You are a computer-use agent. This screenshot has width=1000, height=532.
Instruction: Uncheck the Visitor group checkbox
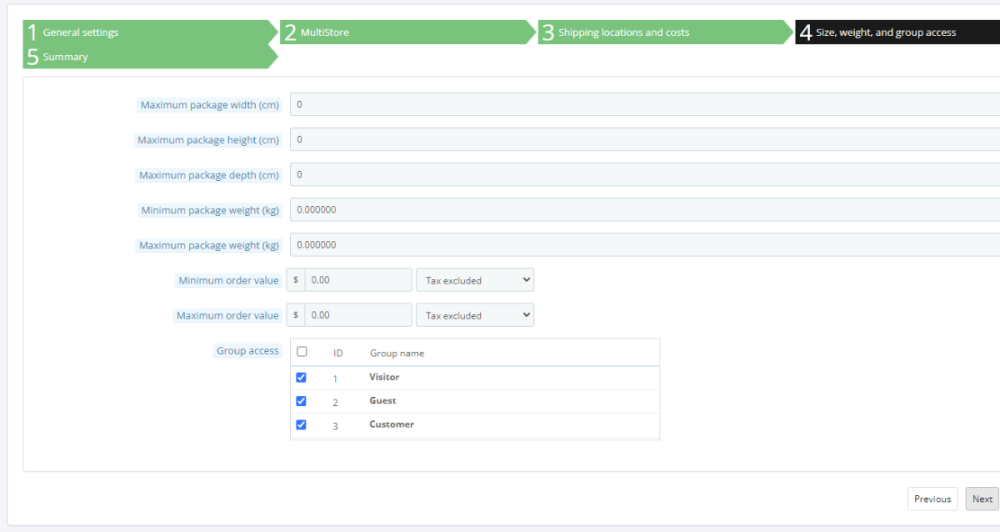[x=302, y=378]
